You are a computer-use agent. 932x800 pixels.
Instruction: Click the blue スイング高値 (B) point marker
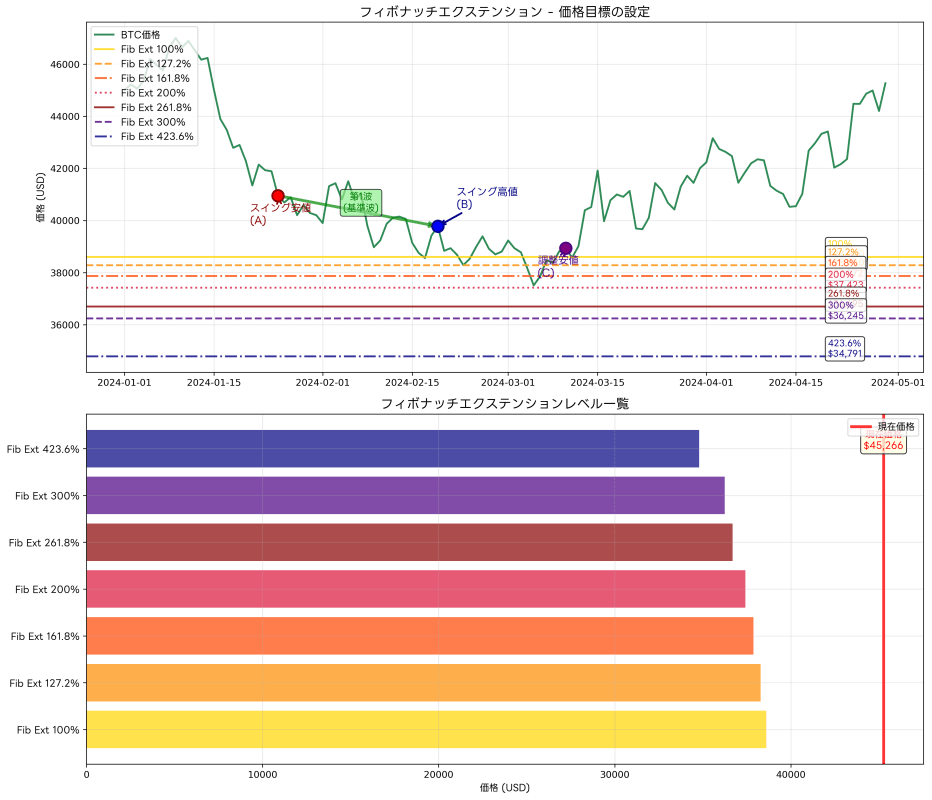437,225
